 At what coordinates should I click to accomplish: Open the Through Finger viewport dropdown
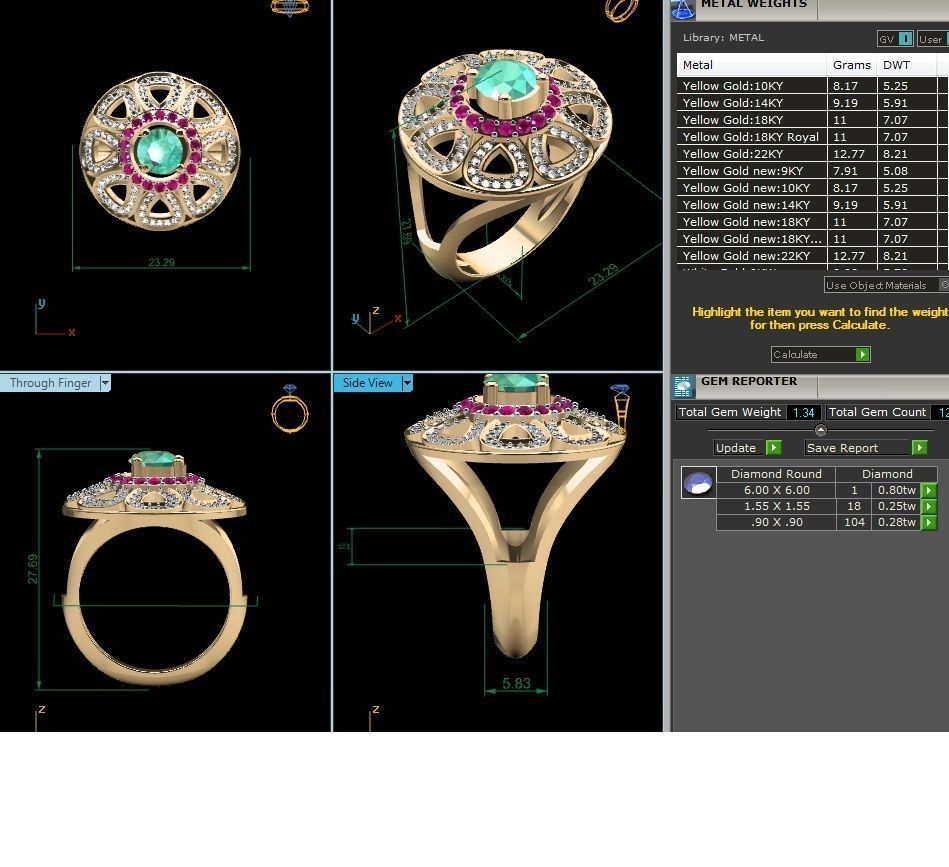tap(105, 383)
